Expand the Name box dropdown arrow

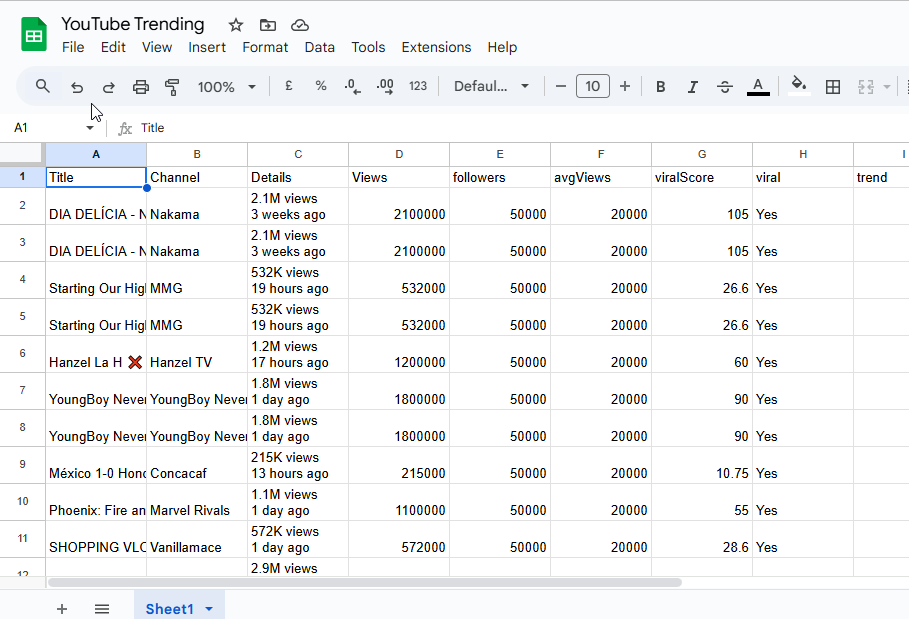[x=90, y=128]
